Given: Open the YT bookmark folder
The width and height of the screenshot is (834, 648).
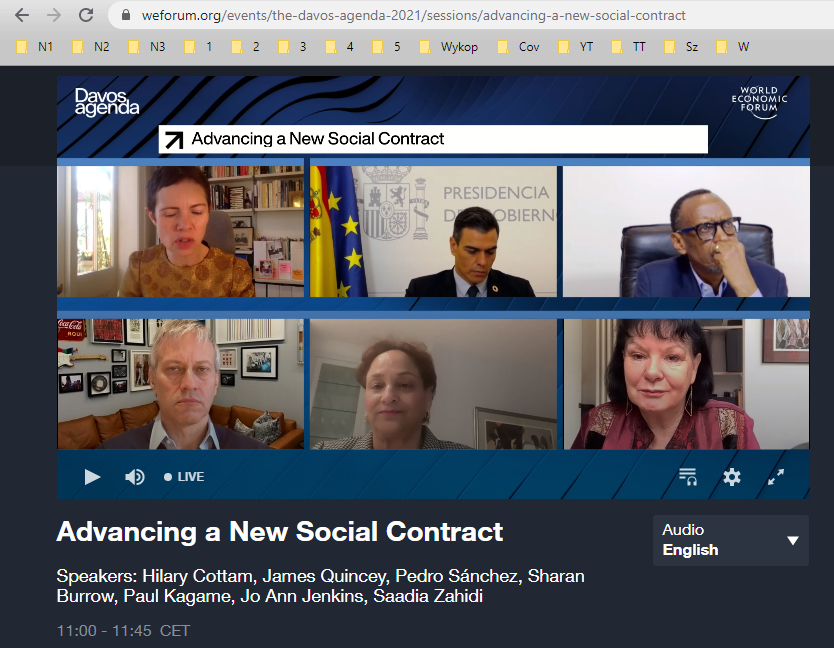Looking at the screenshot, I should pyautogui.click(x=576, y=47).
